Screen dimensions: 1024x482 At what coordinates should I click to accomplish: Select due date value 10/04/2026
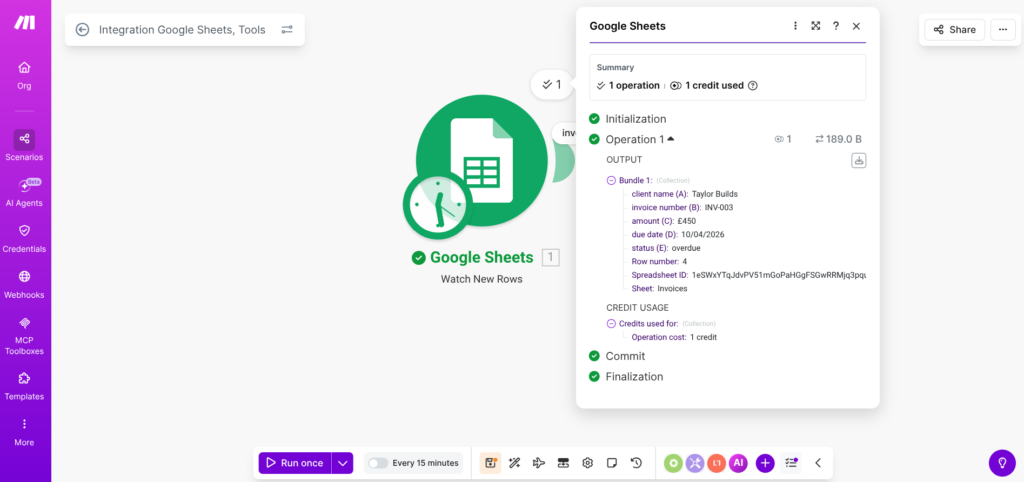pos(701,234)
